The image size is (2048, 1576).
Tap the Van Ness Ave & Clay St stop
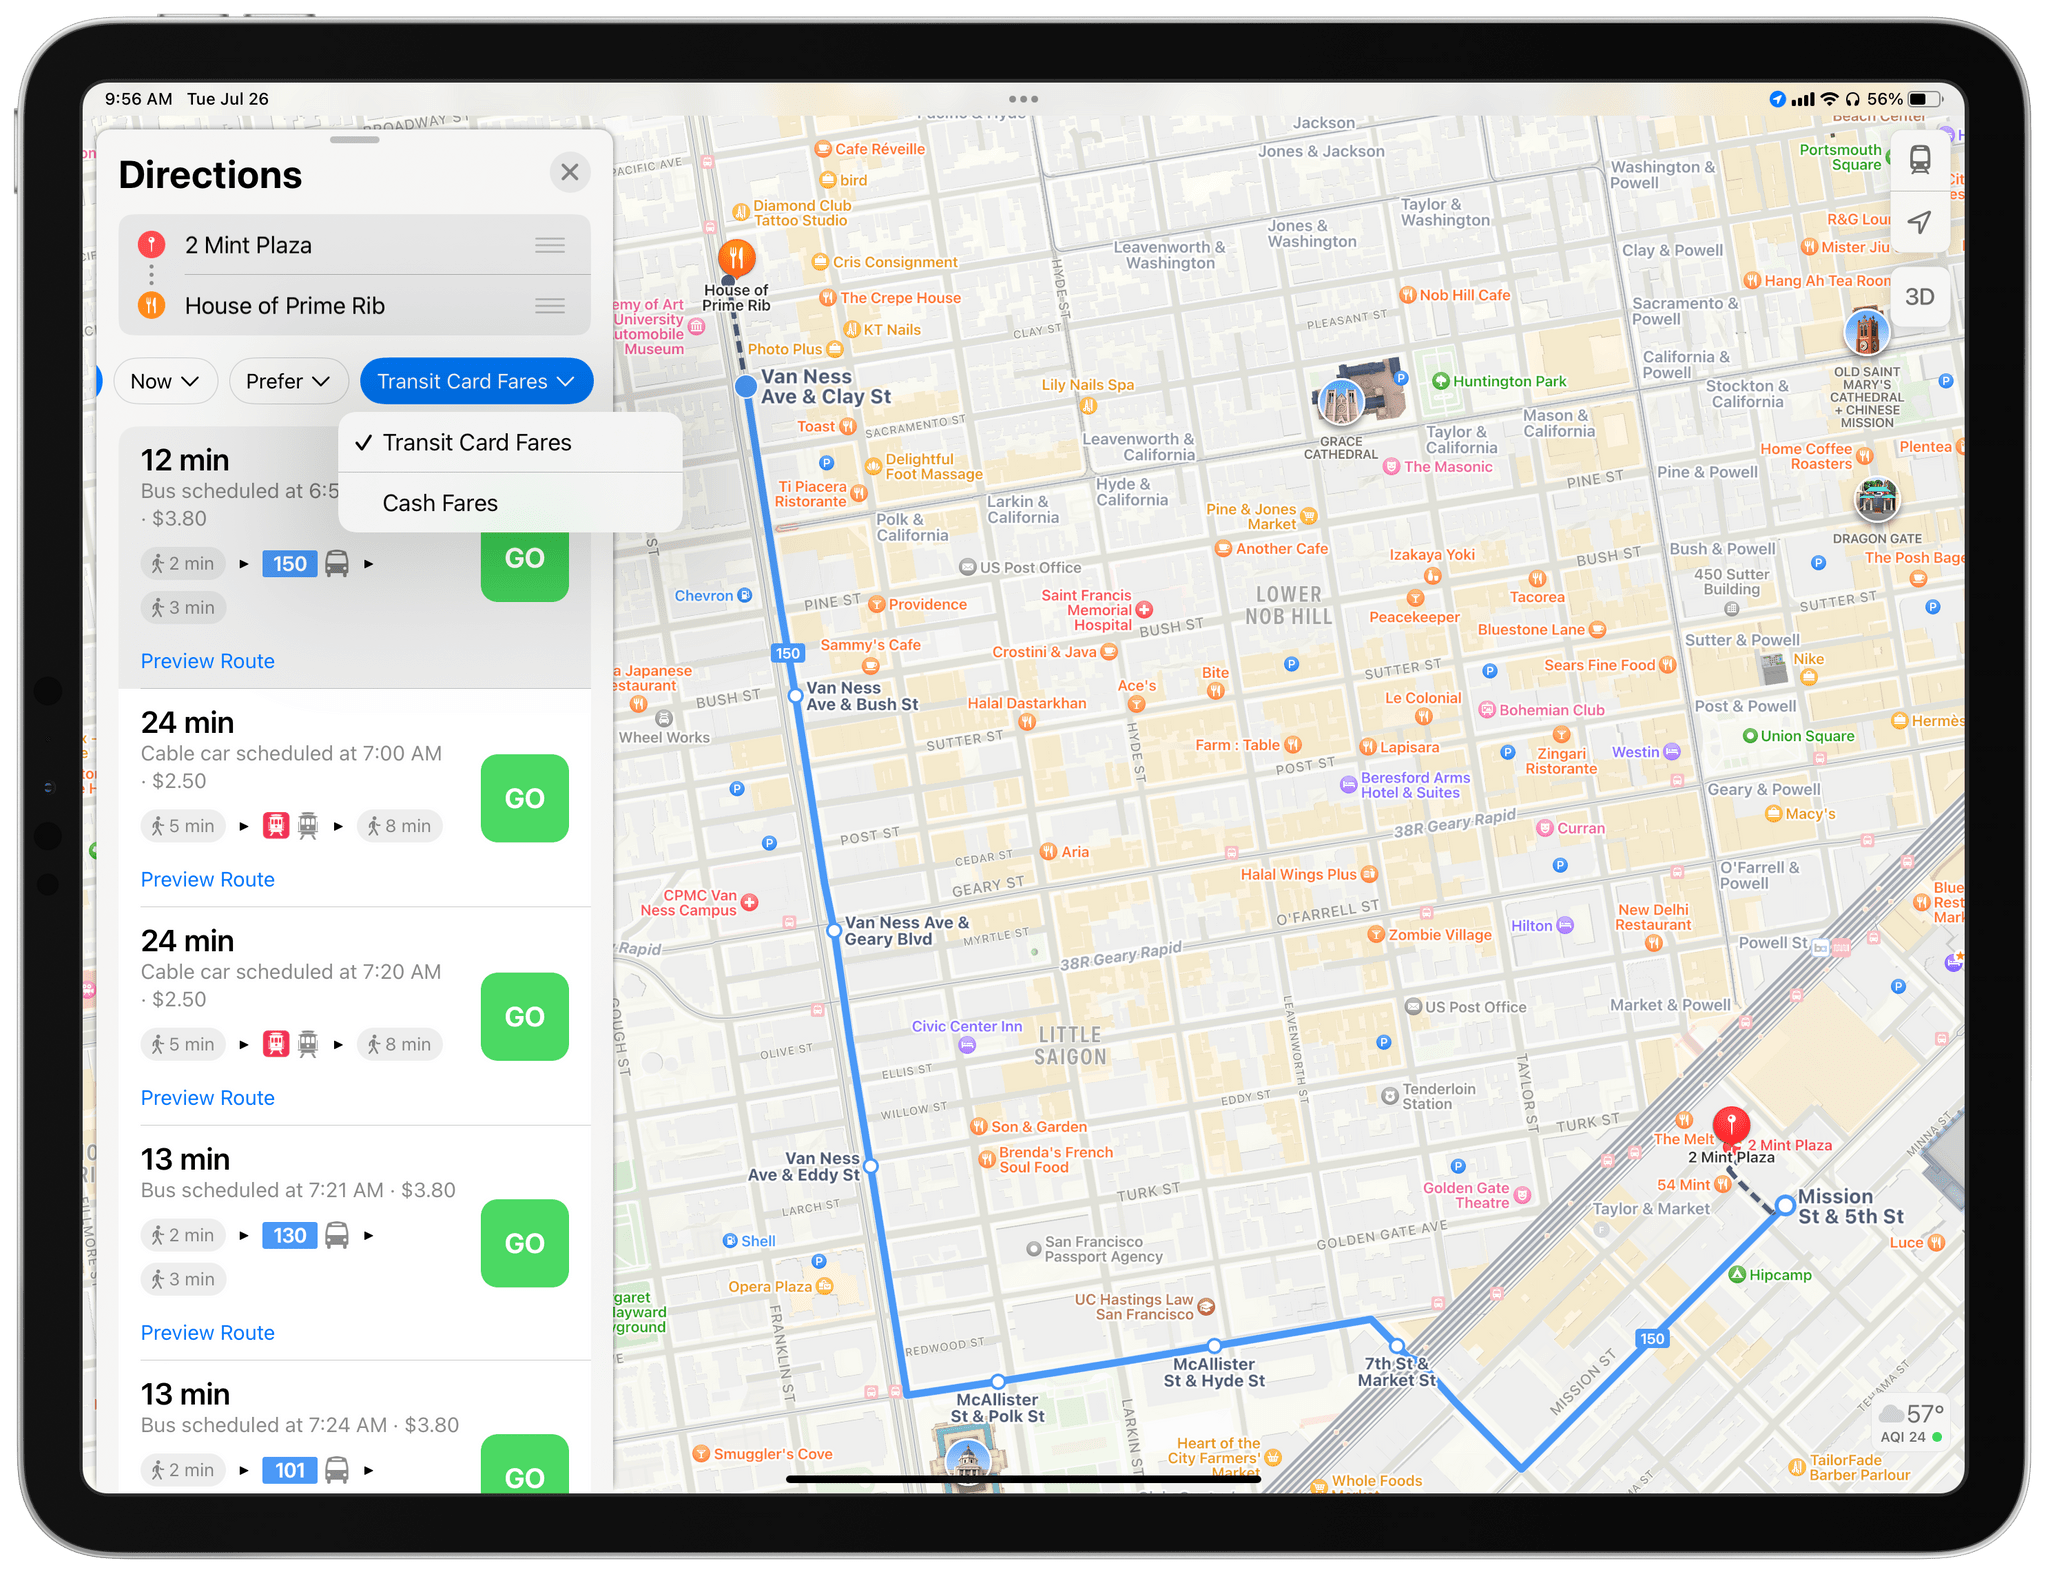[746, 386]
